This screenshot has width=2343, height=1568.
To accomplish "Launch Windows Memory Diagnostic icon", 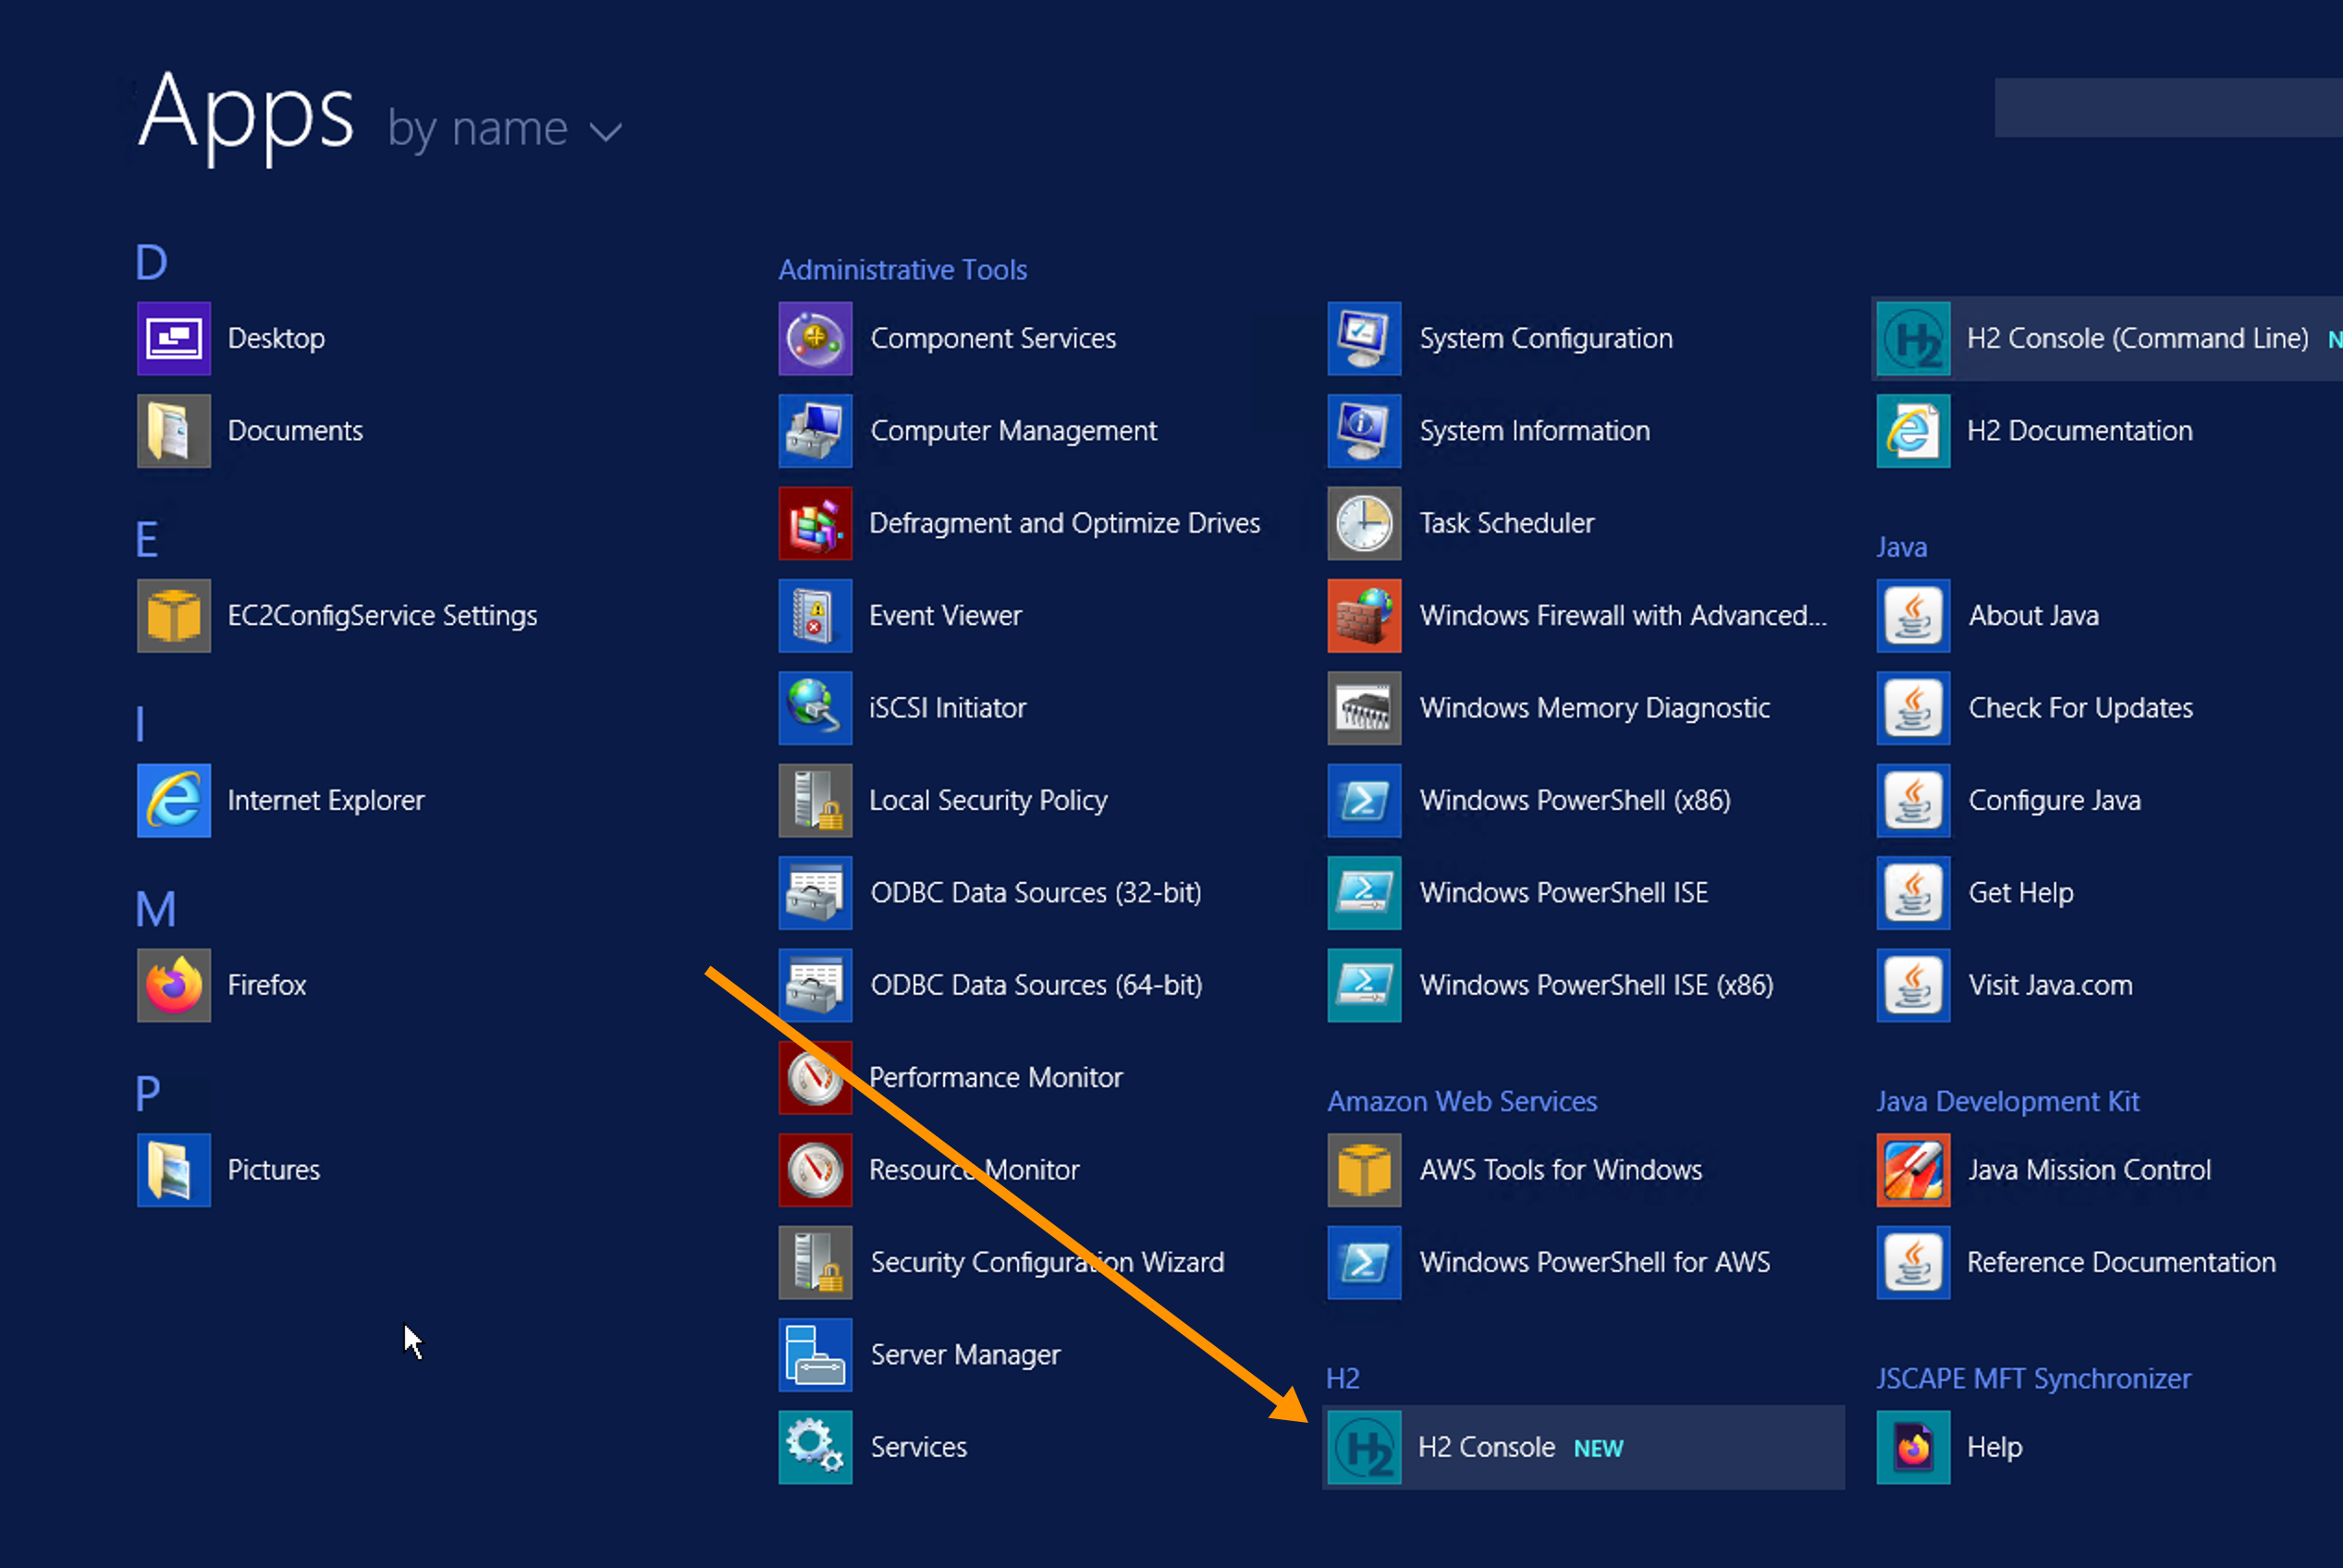I will pos(1364,708).
